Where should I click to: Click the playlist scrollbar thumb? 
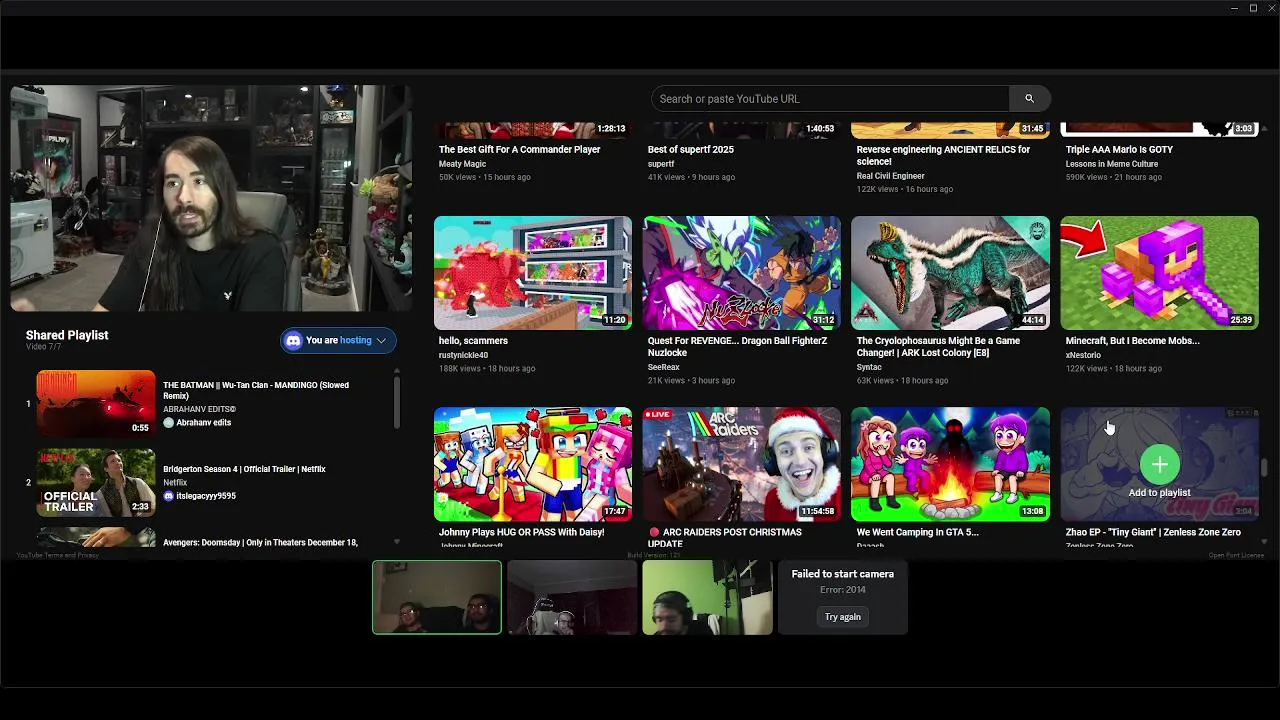point(397,404)
